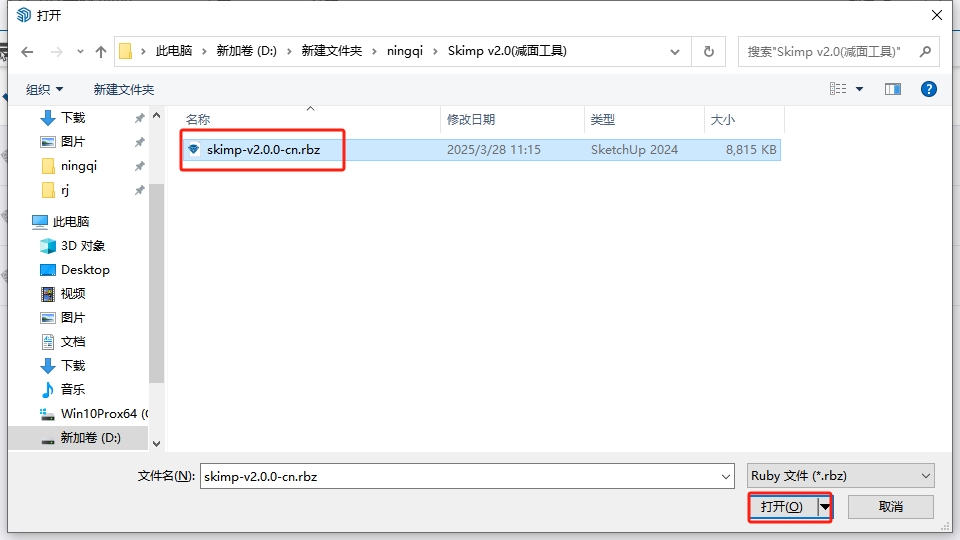The image size is (960, 540).
Task: Open view options dropdown arrow
Action: pos(860,89)
